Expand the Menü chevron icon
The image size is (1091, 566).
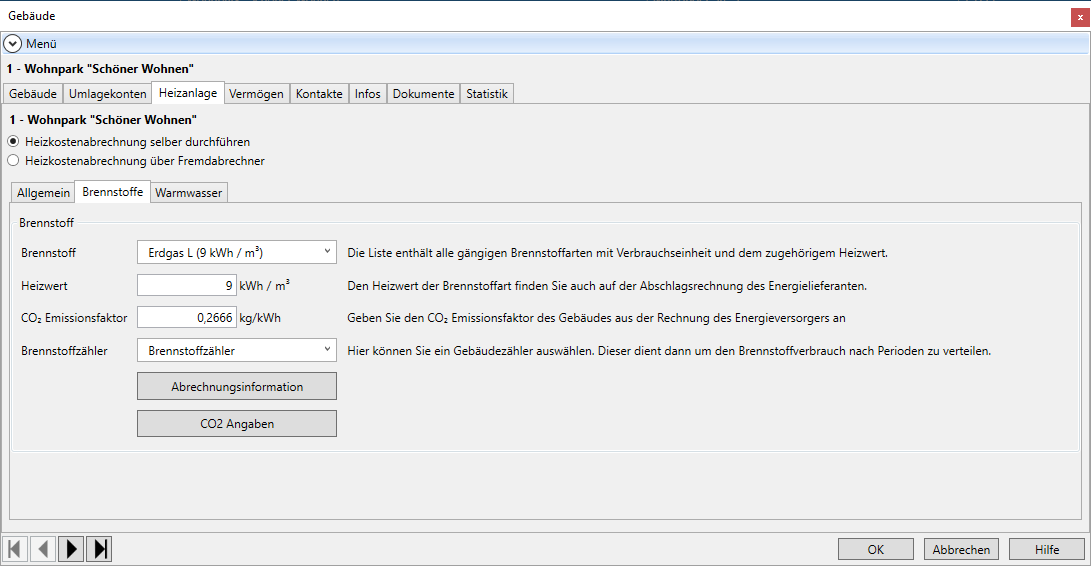point(13,44)
